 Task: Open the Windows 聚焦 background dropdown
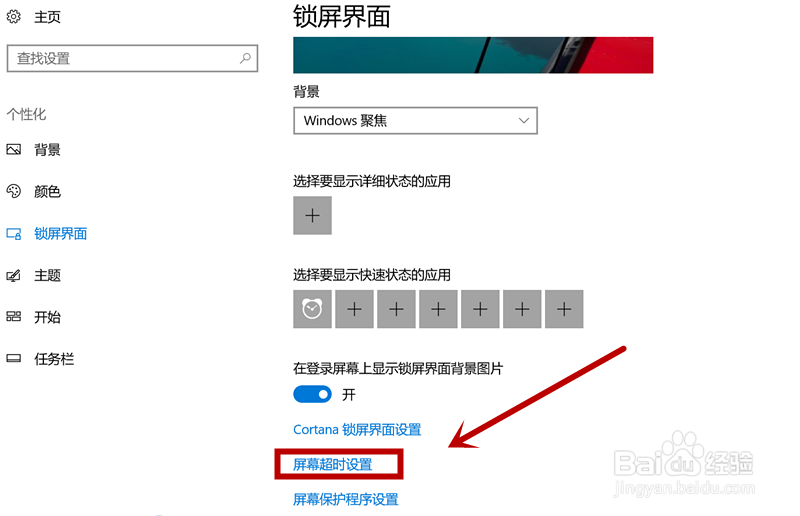coord(415,120)
